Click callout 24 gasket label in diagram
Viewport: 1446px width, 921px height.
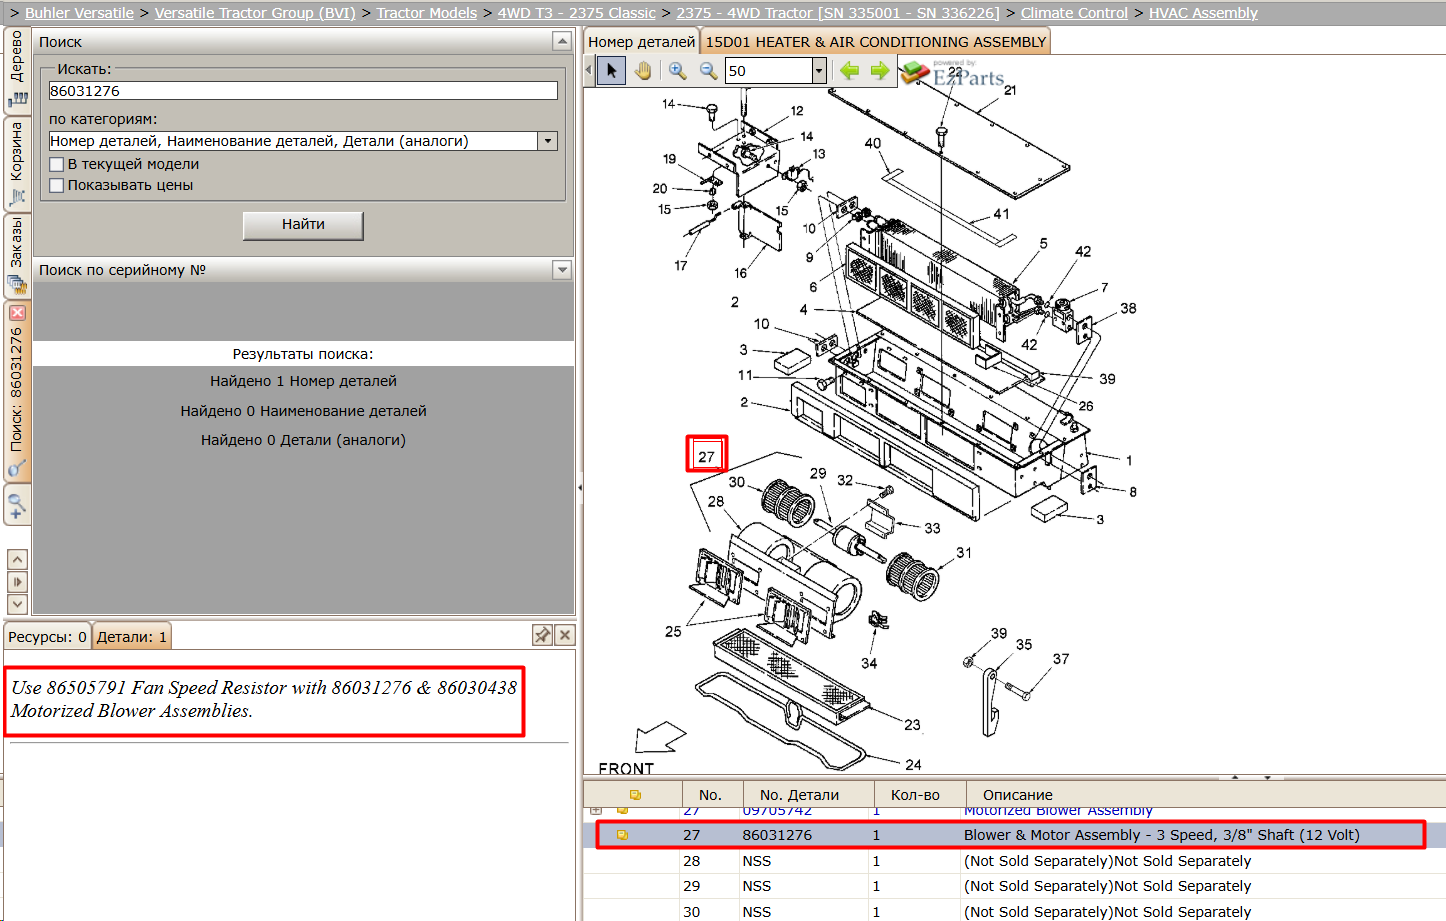pos(913,765)
